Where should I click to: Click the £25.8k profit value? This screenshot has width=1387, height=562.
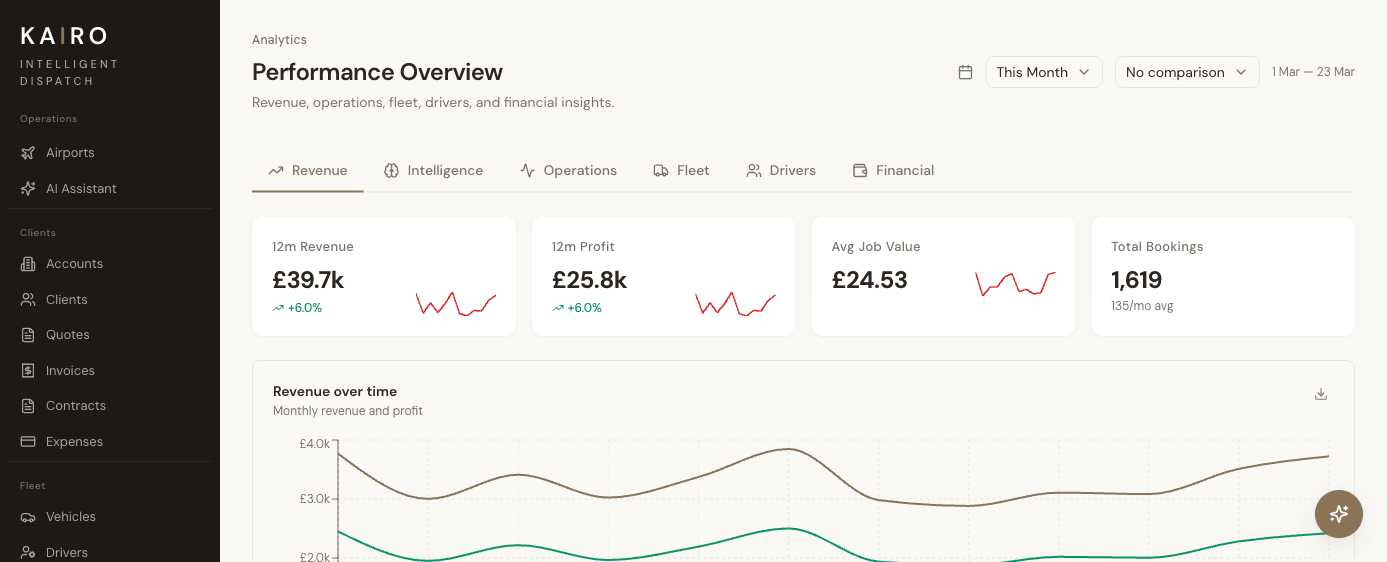pos(589,280)
